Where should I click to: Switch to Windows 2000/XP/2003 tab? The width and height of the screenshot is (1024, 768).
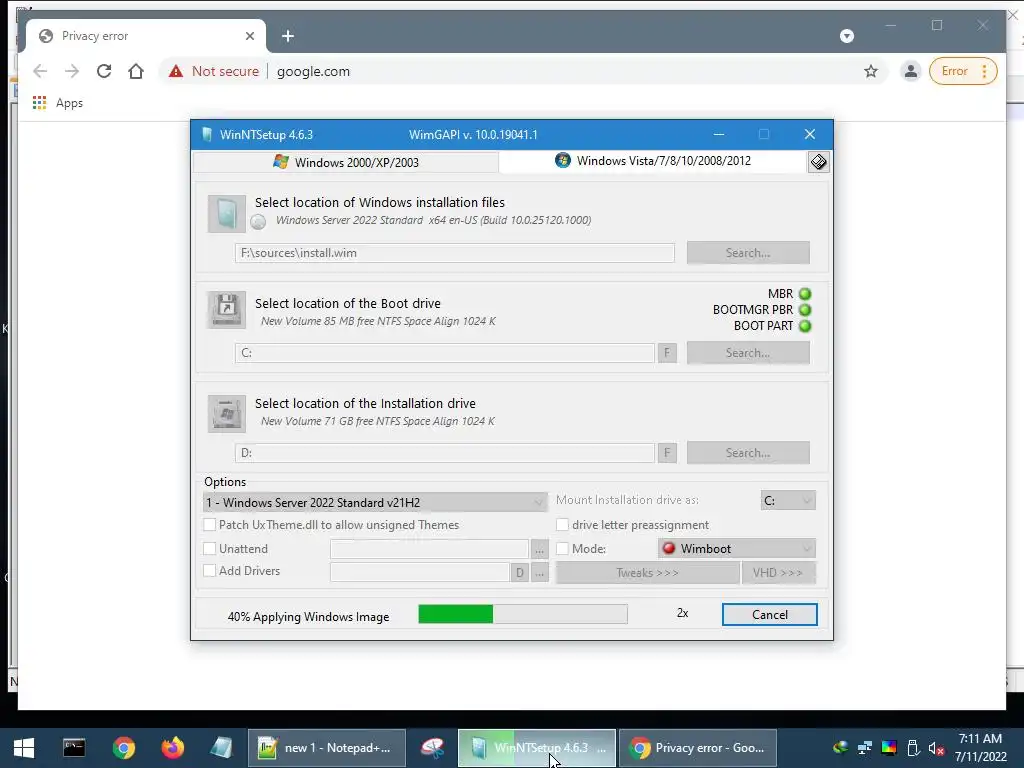point(346,162)
